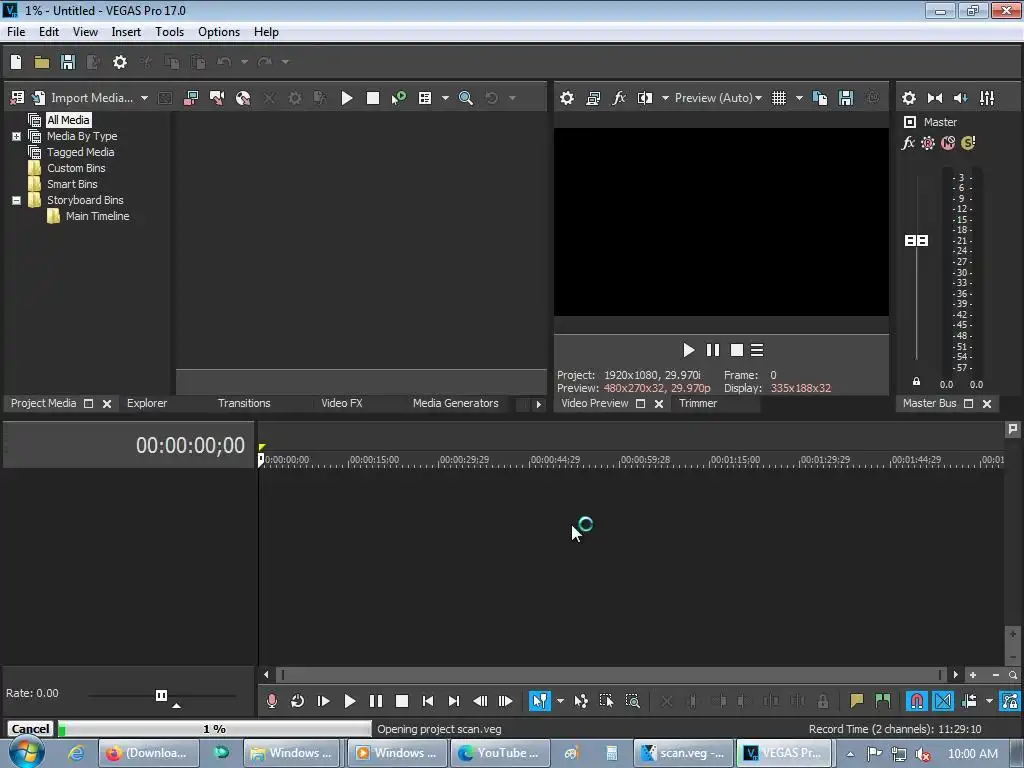Select the Normal Edit tool

tap(539, 701)
